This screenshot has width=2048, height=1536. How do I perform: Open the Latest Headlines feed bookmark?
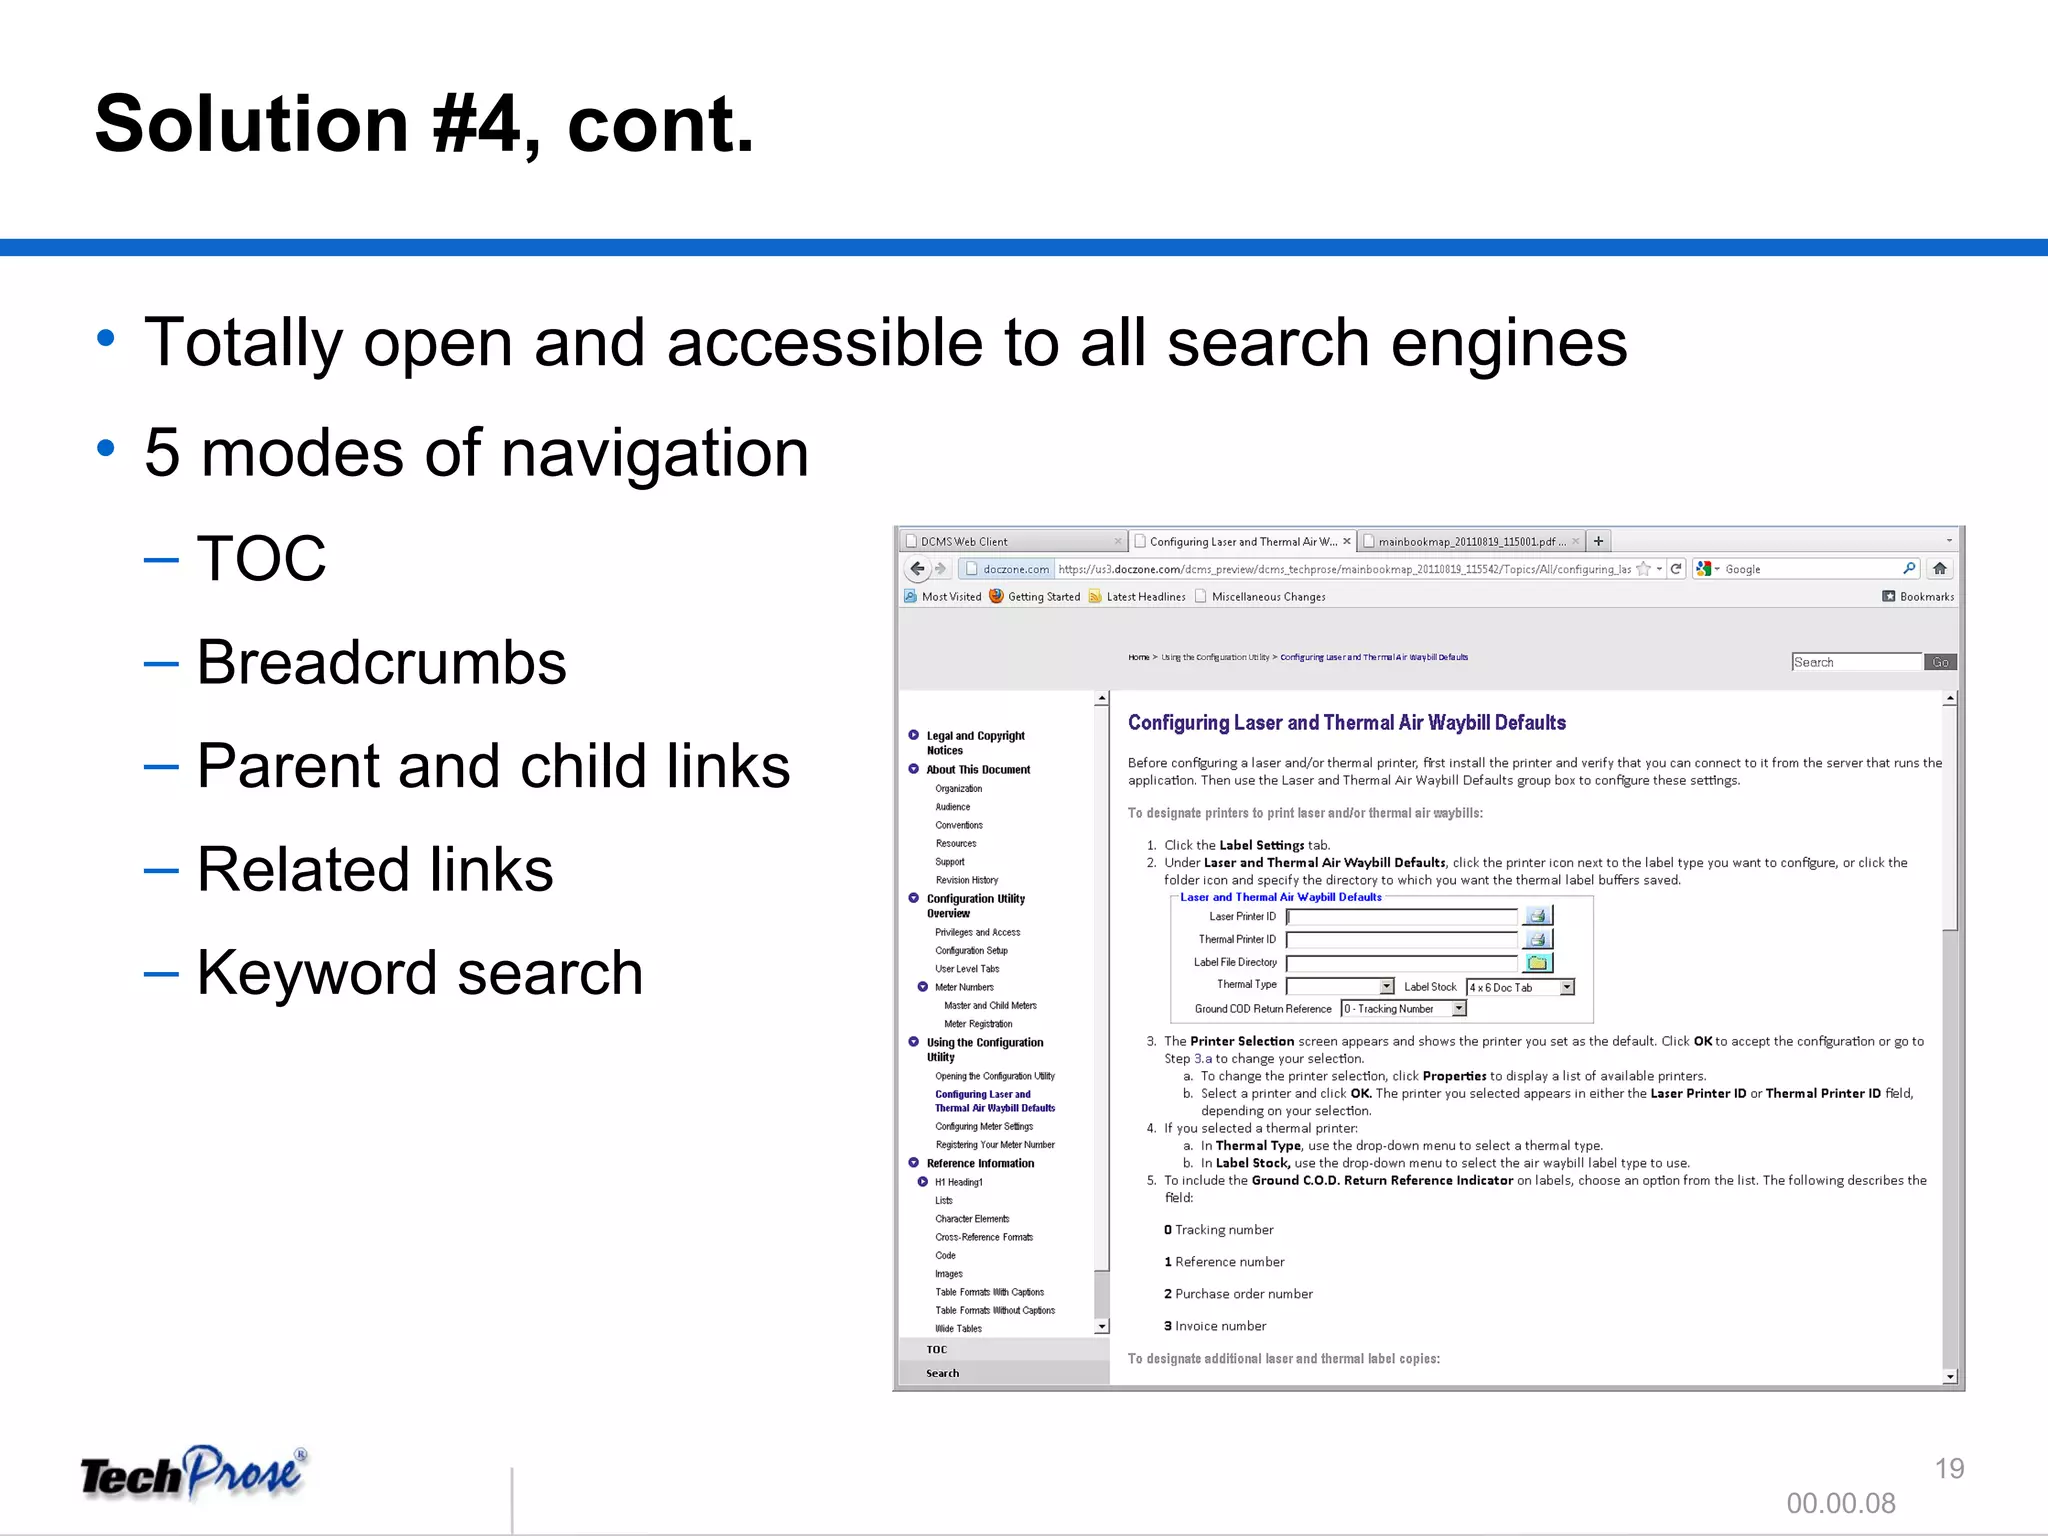coord(1137,597)
